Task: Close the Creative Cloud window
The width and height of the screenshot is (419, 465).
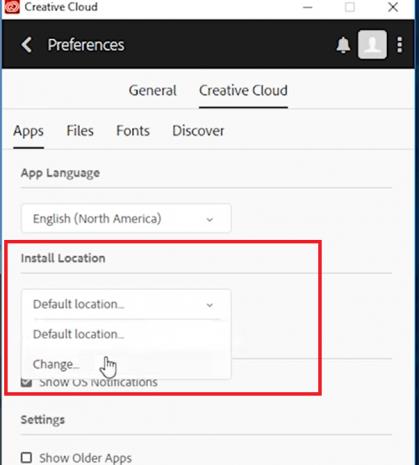Action: tap(393, 7)
